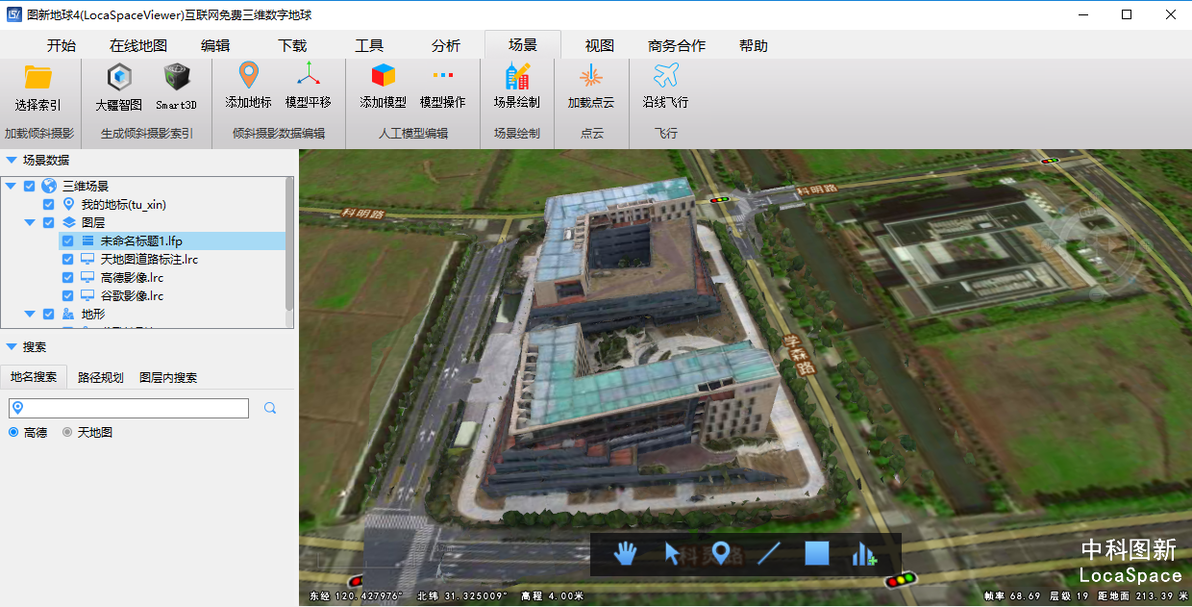This screenshot has width=1192, height=607.
Task: Open the 视图 ribbon tab
Action: pos(600,46)
